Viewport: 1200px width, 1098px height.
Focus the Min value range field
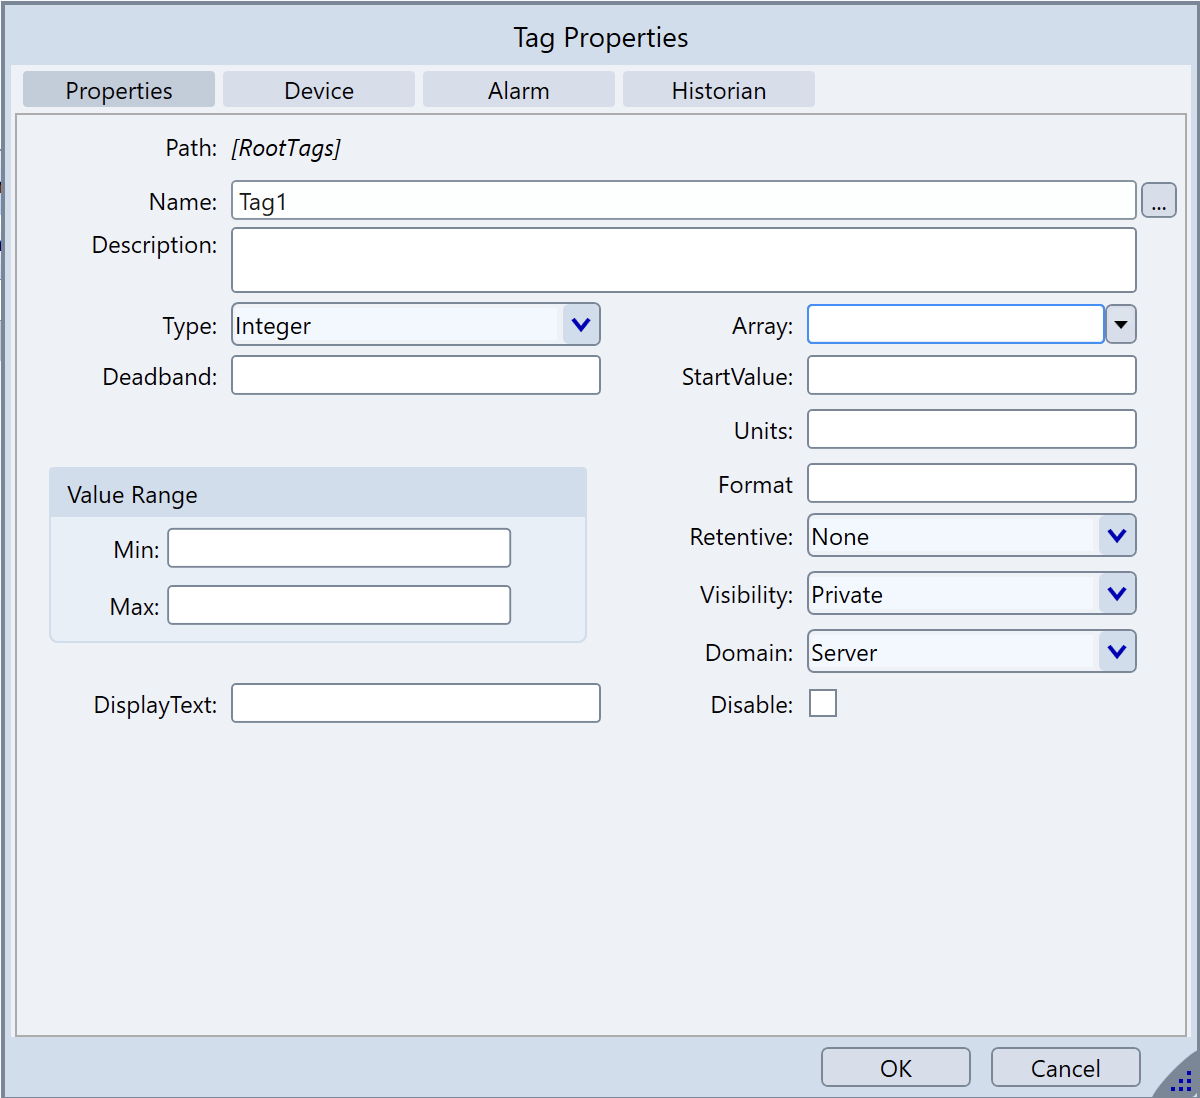(339, 548)
